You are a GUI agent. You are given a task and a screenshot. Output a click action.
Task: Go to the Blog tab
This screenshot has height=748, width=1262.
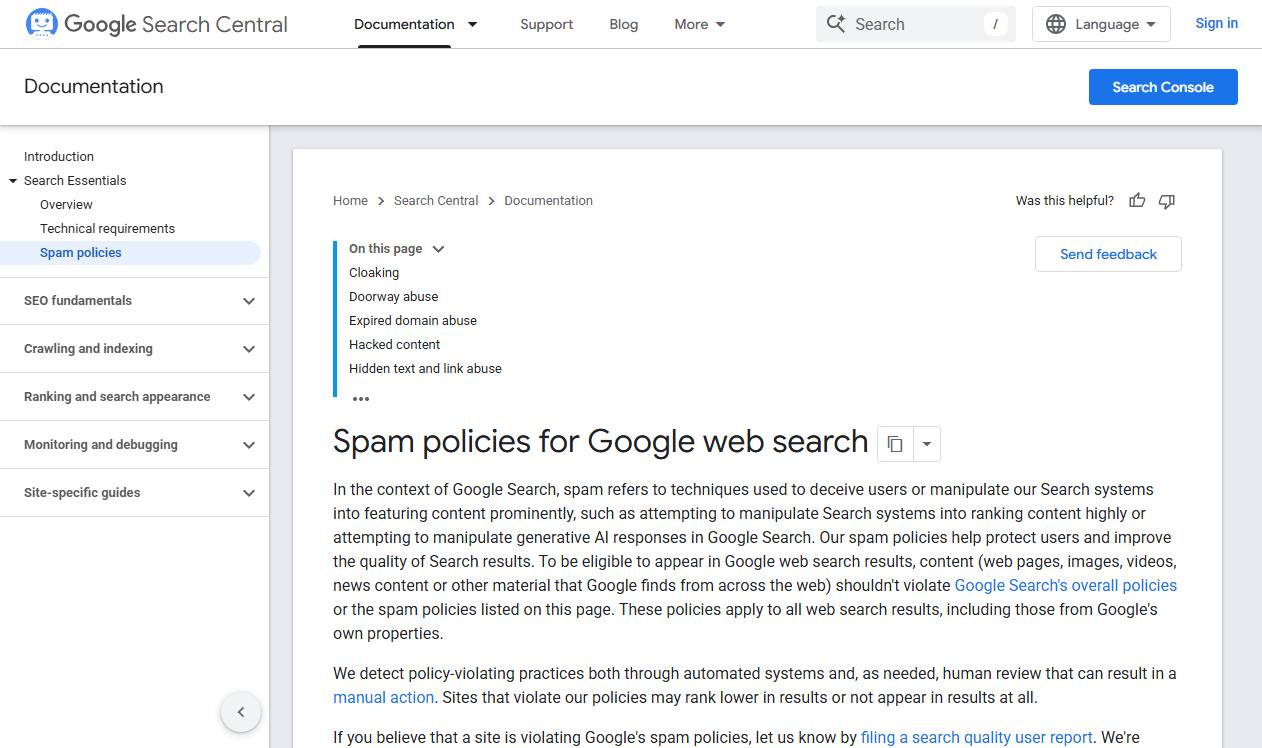[623, 24]
